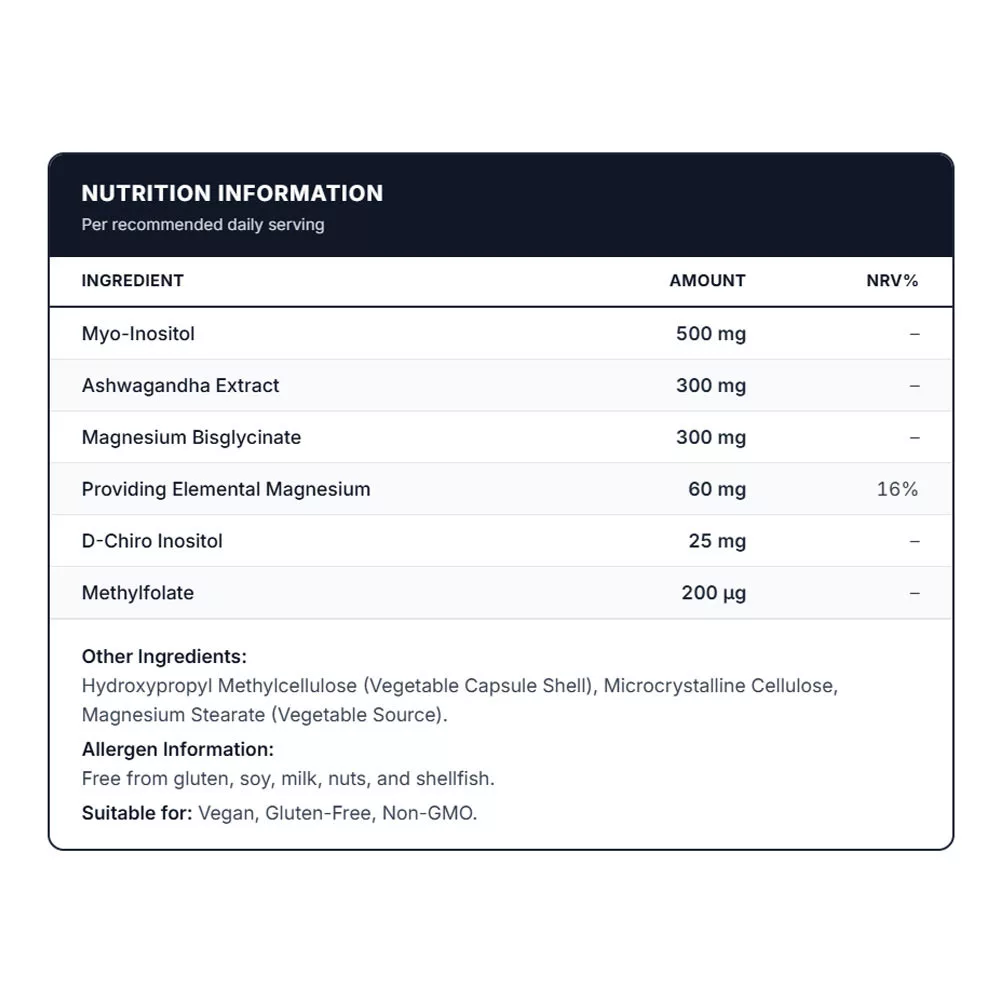Select the D-Chiro Inositol row
This screenshot has height=1000, width=1000.
click(x=501, y=541)
